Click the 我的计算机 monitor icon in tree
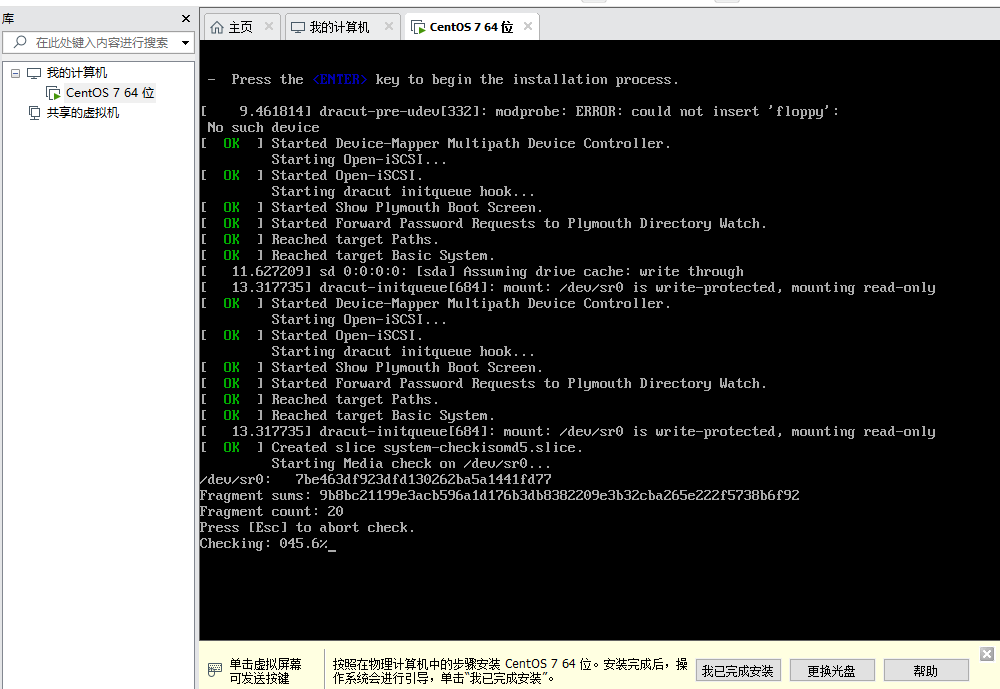The width and height of the screenshot is (1000, 689). click(x=34, y=73)
